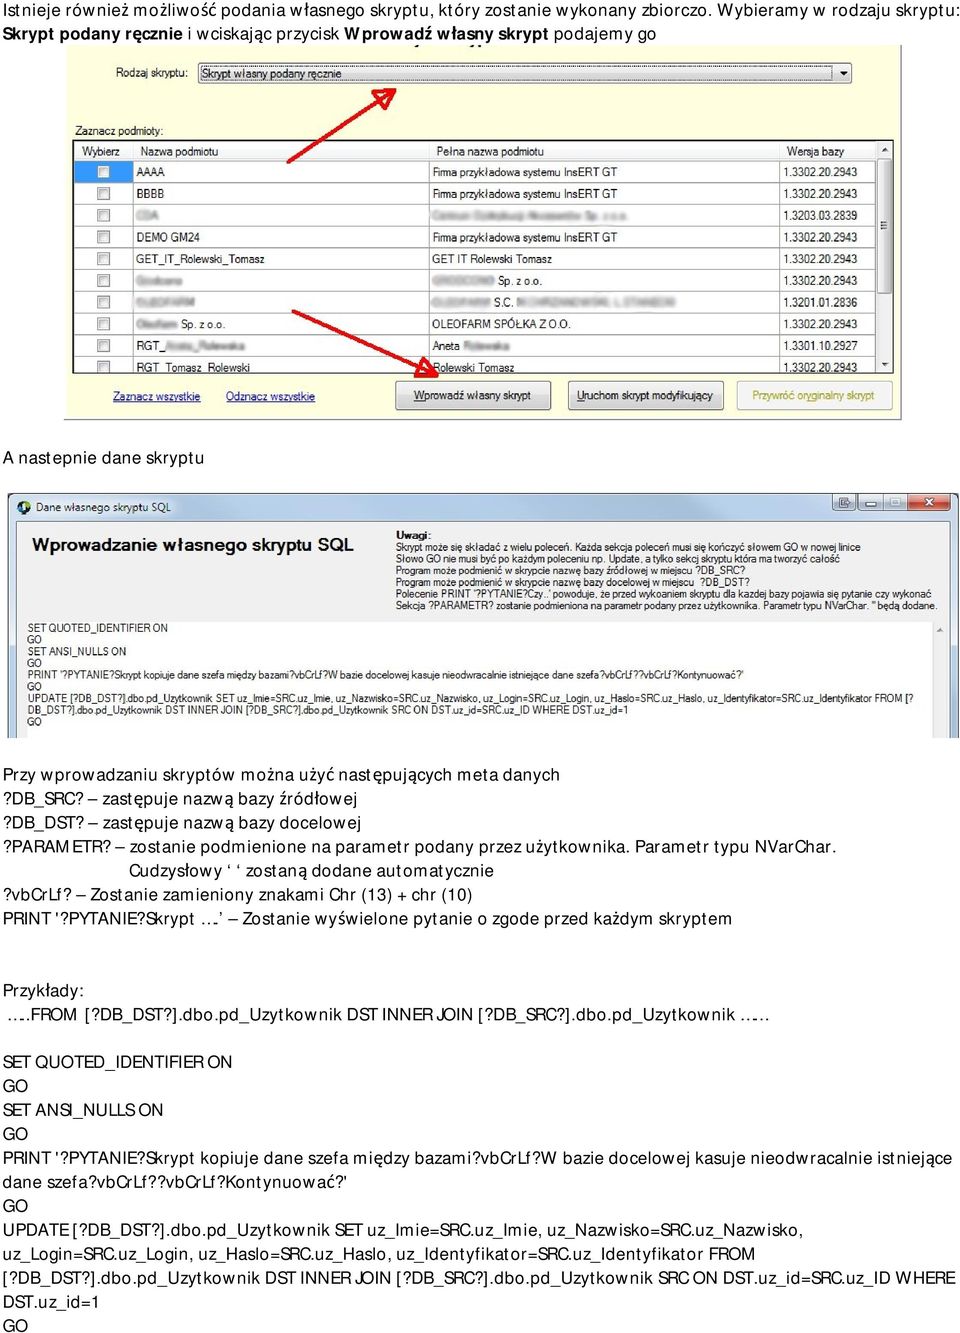Open the Rodzaj skryptu dropdown
Screen dimensions: 960x1333
pyautogui.click(x=526, y=73)
